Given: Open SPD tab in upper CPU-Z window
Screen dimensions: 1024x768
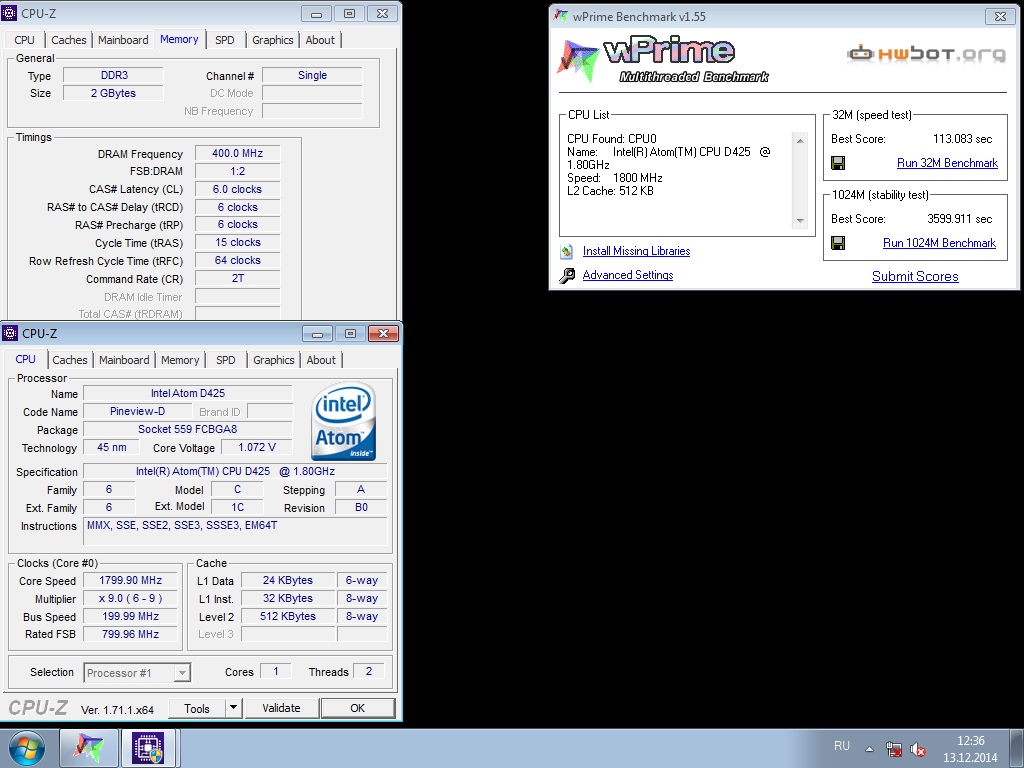Looking at the screenshot, I should coord(225,40).
